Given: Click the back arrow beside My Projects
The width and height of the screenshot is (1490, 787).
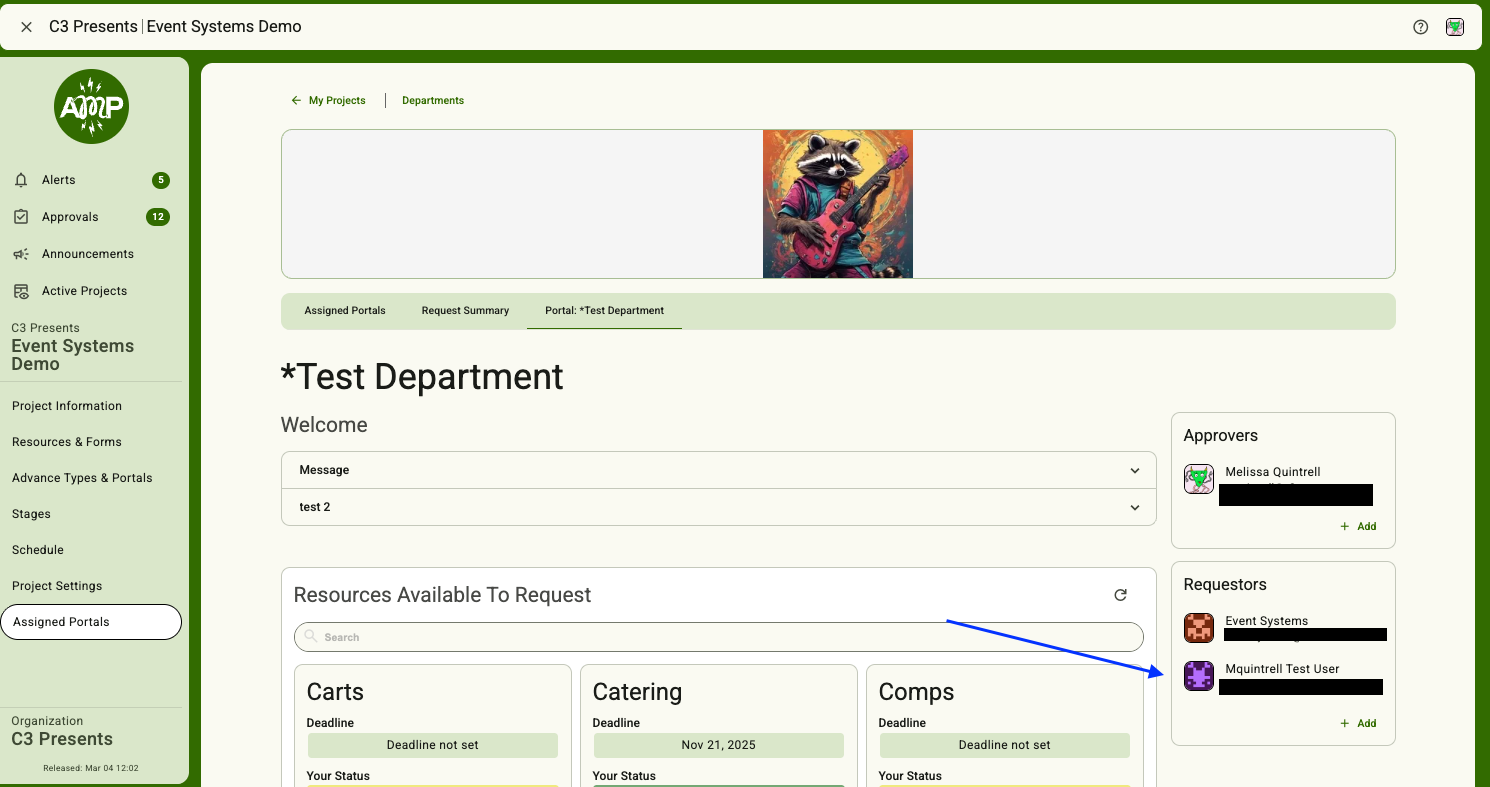Looking at the screenshot, I should coord(296,101).
